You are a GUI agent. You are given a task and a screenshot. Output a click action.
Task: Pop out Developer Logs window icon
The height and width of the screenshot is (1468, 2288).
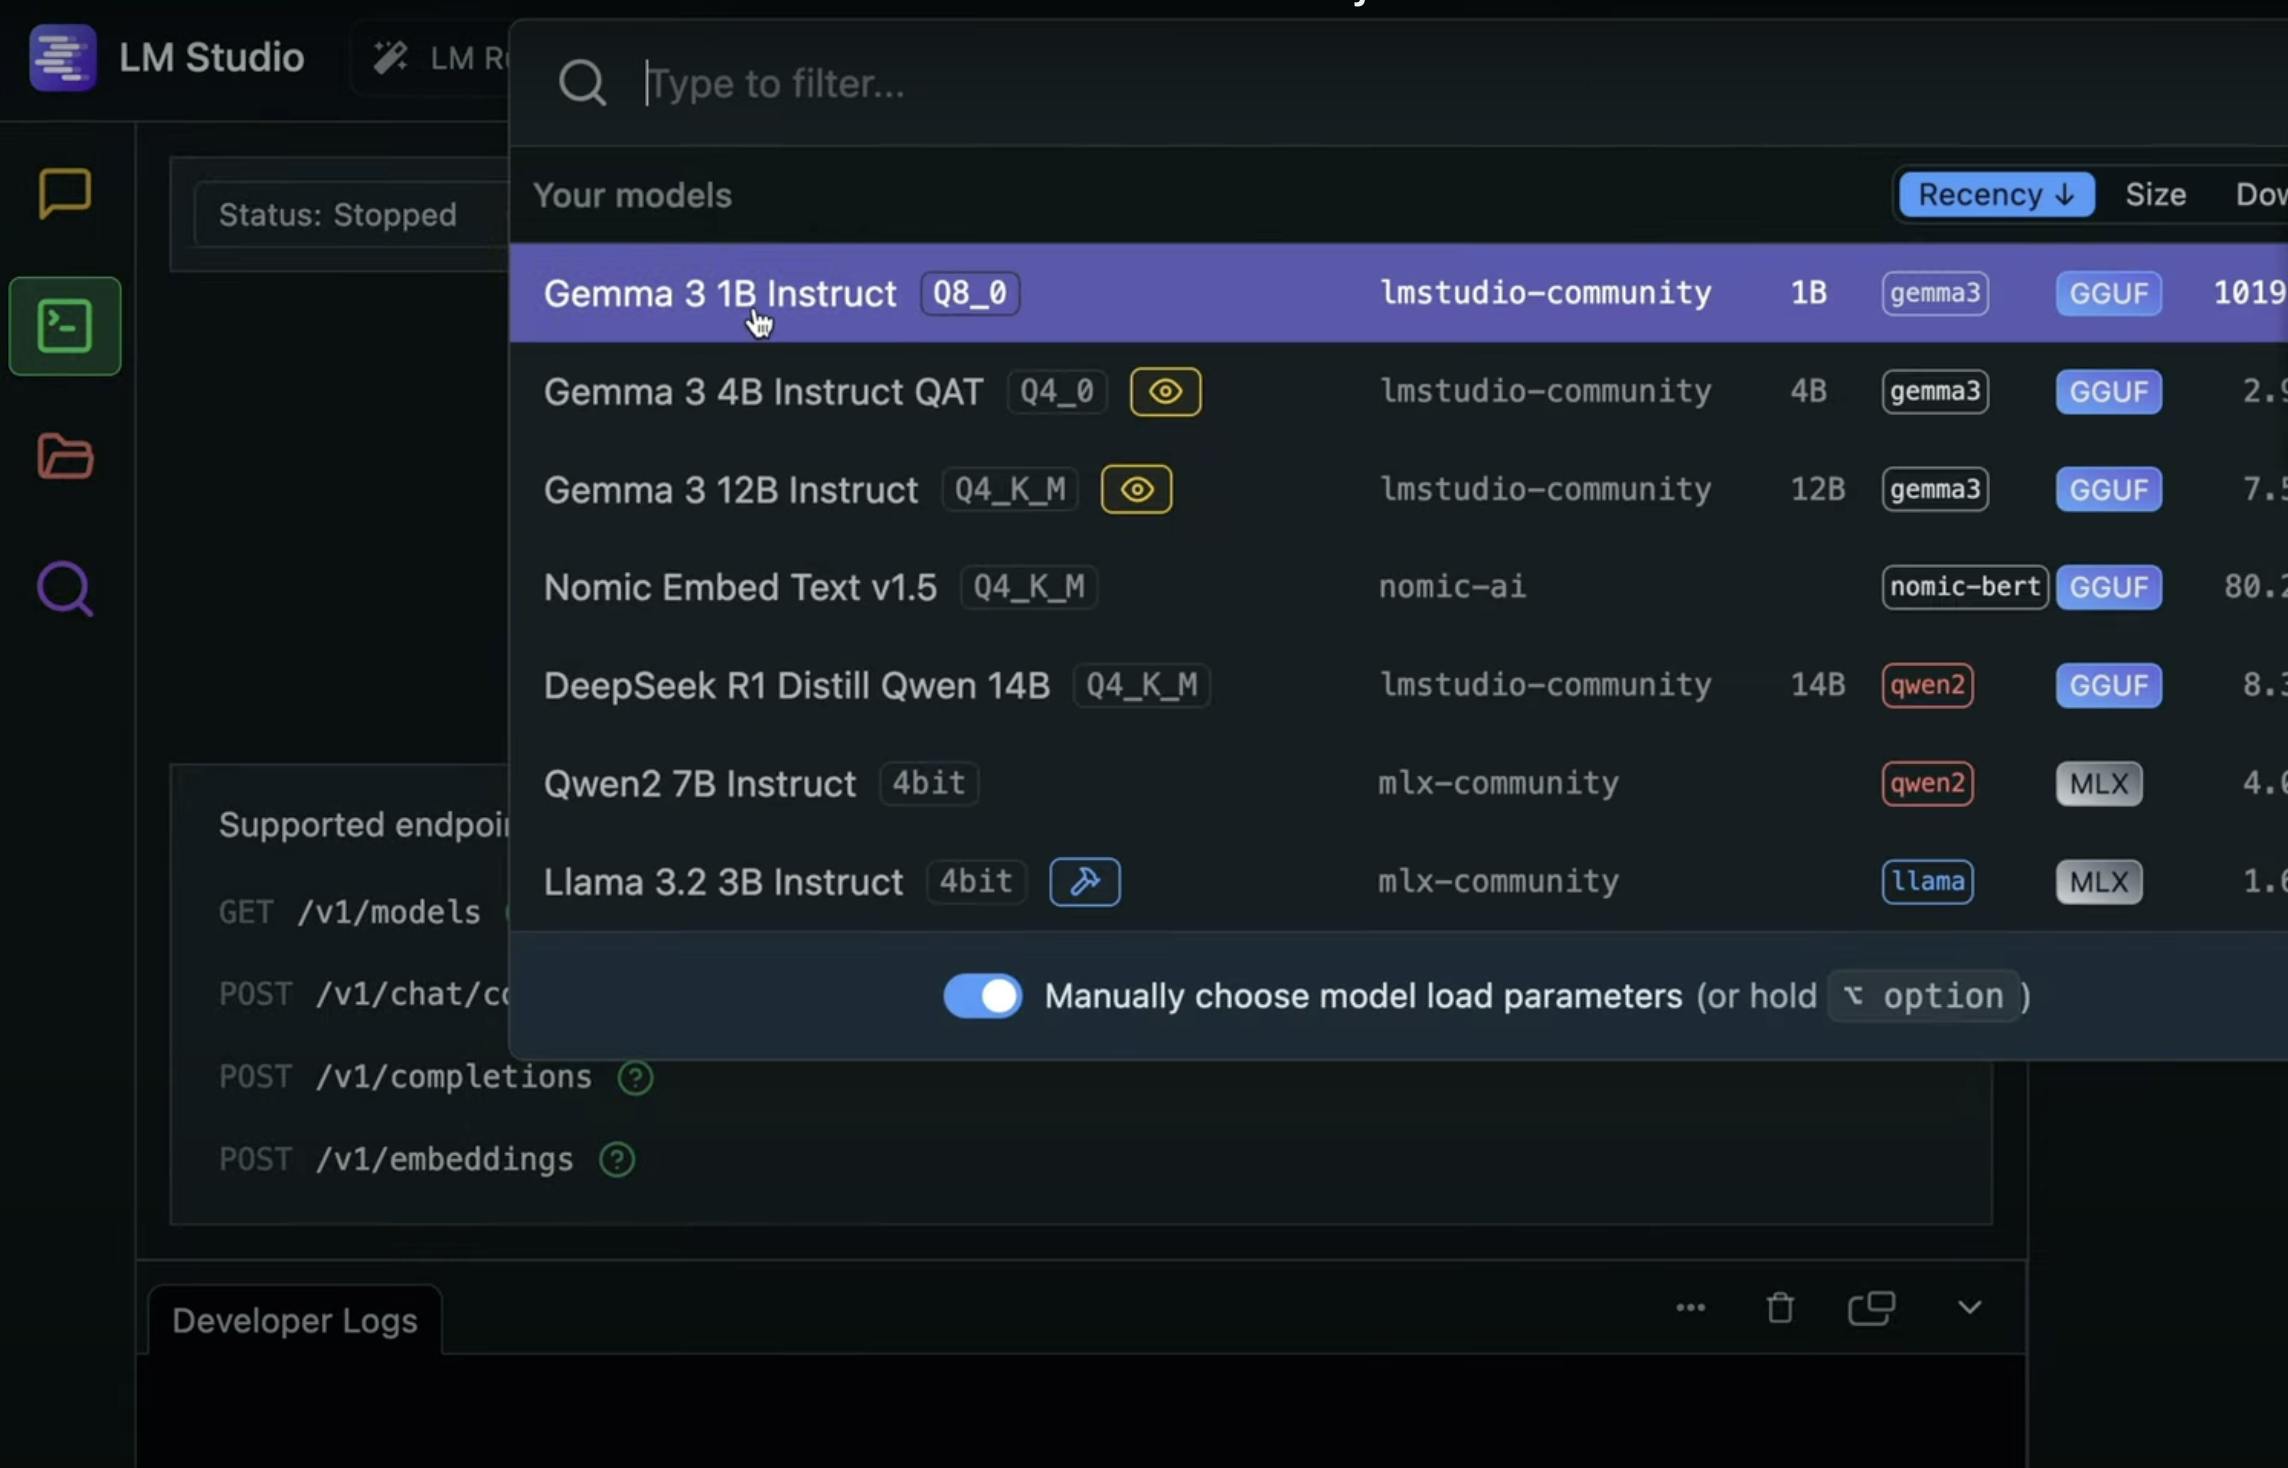pyautogui.click(x=1871, y=1308)
